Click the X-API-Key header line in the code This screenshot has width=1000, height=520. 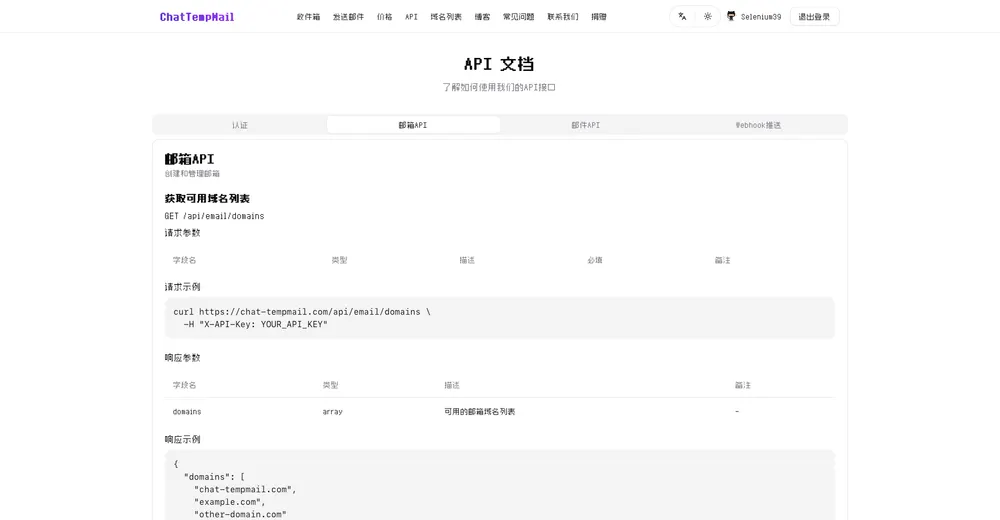point(256,324)
